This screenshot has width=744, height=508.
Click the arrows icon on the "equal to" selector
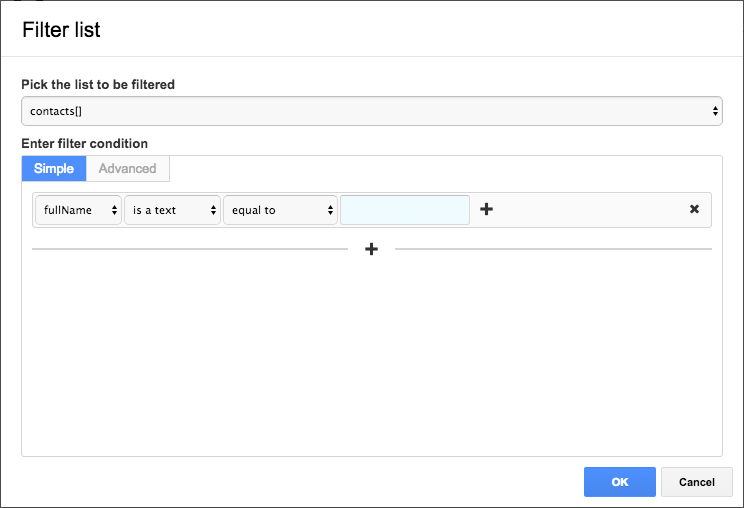tap(330, 210)
